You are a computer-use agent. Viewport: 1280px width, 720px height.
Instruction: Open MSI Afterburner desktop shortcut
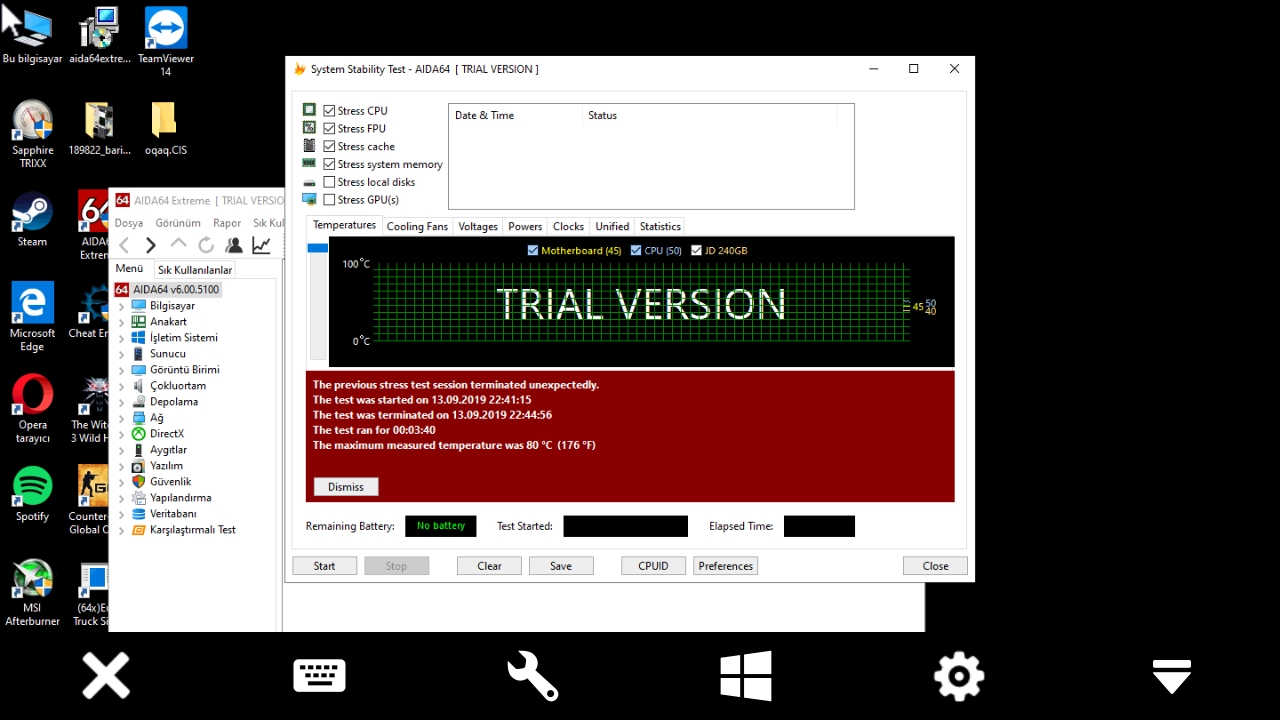[32, 593]
